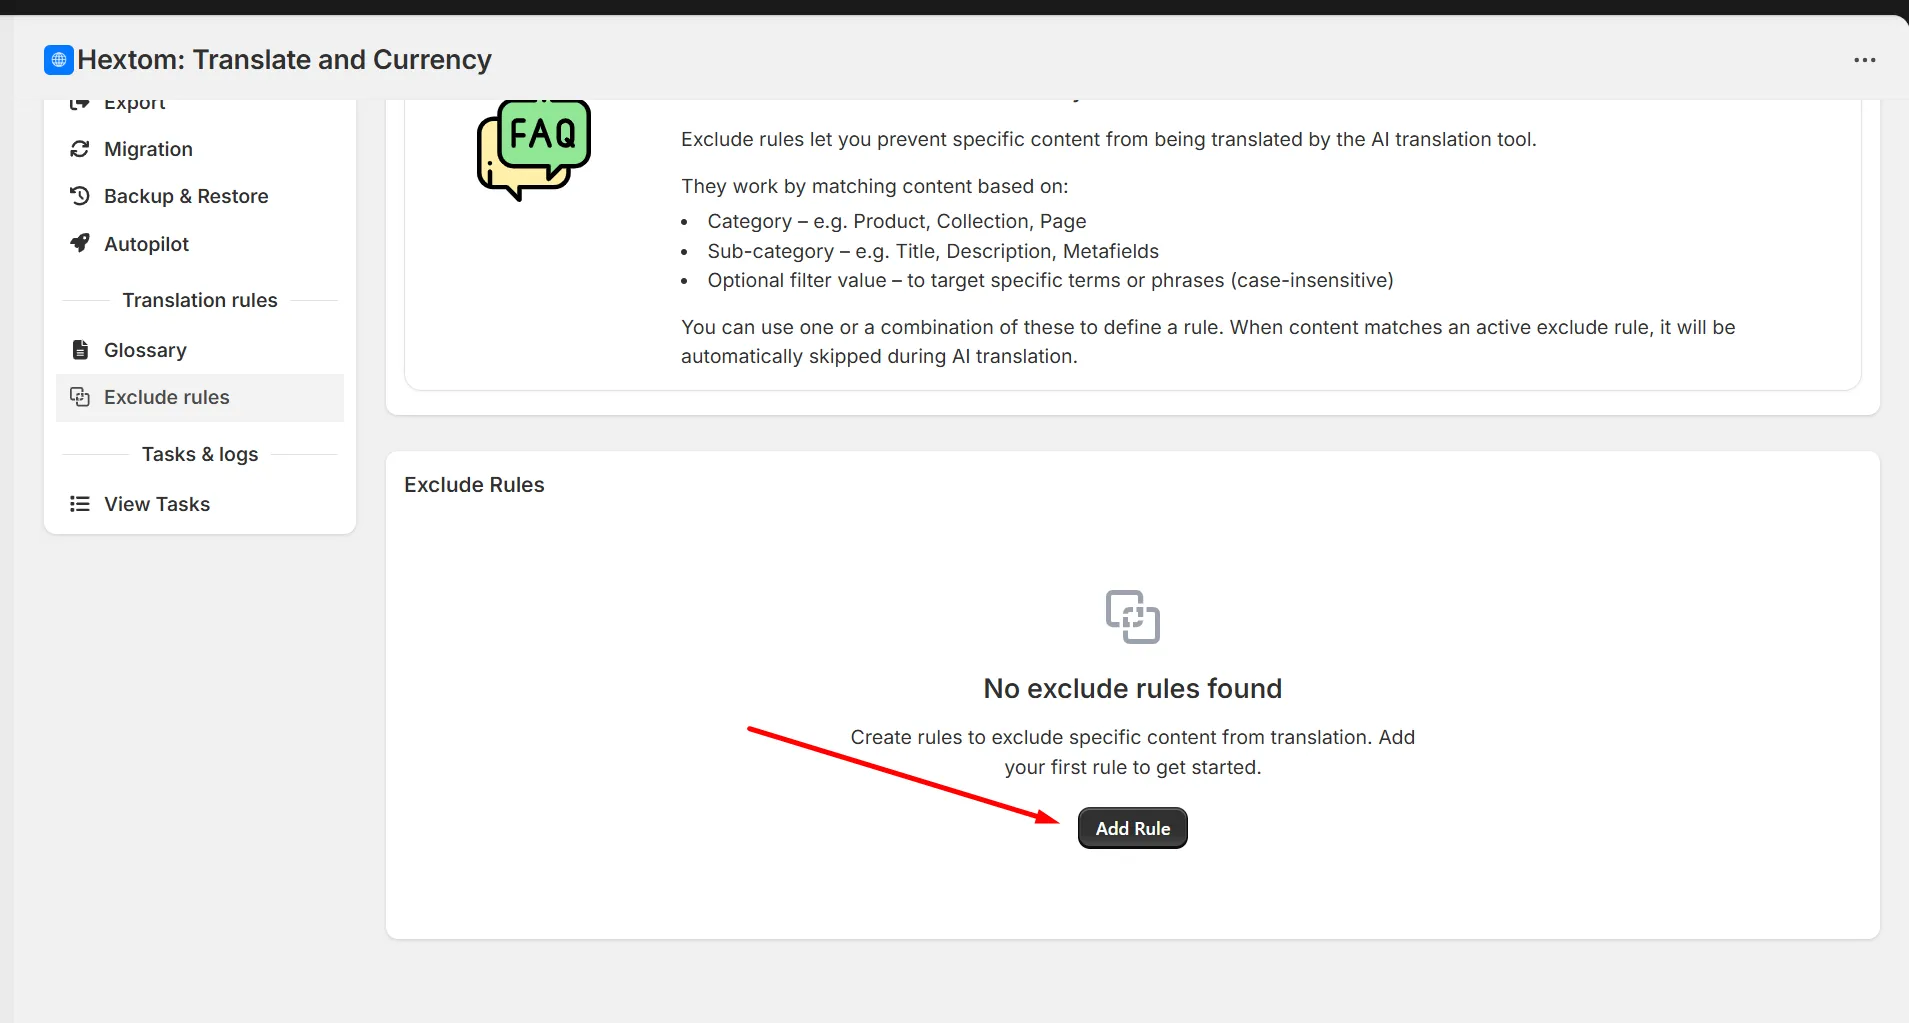Screen dimensions: 1909x1023
Task: Click the Hextom: Translate and Currency title
Action: (x=285, y=60)
